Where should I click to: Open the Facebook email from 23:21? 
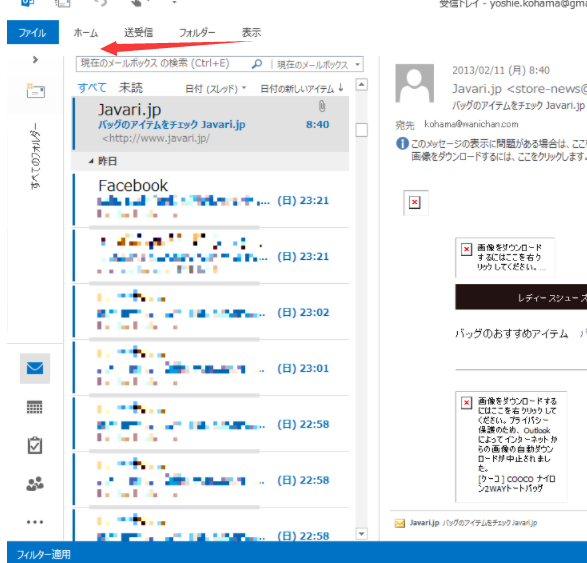click(x=211, y=200)
